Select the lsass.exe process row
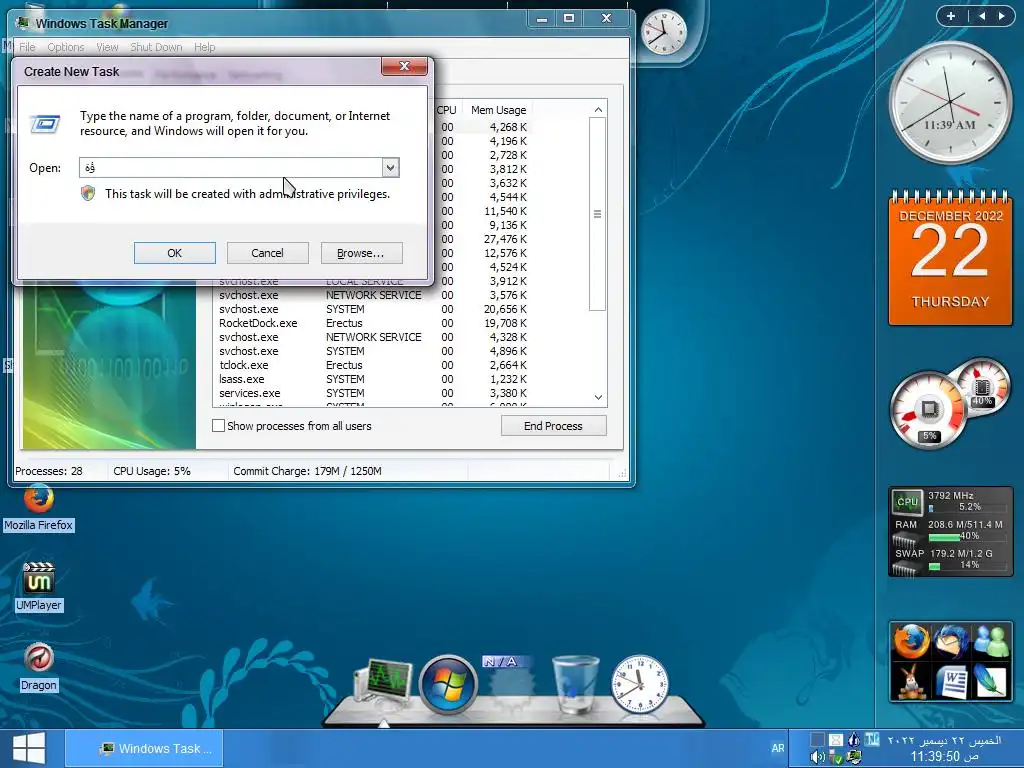The height and width of the screenshot is (768, 1024). click(x=373, y=379)
